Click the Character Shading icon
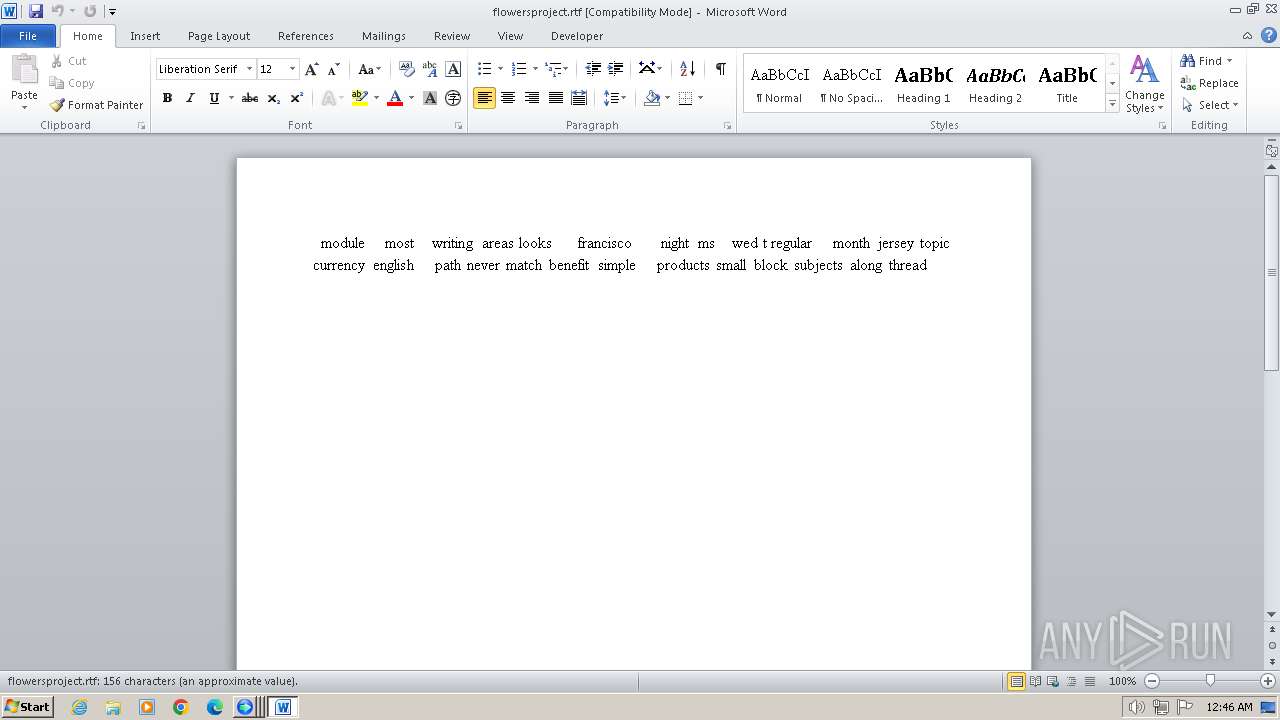The height and width of the screenshot is (720, 1280). pos(430,98)
